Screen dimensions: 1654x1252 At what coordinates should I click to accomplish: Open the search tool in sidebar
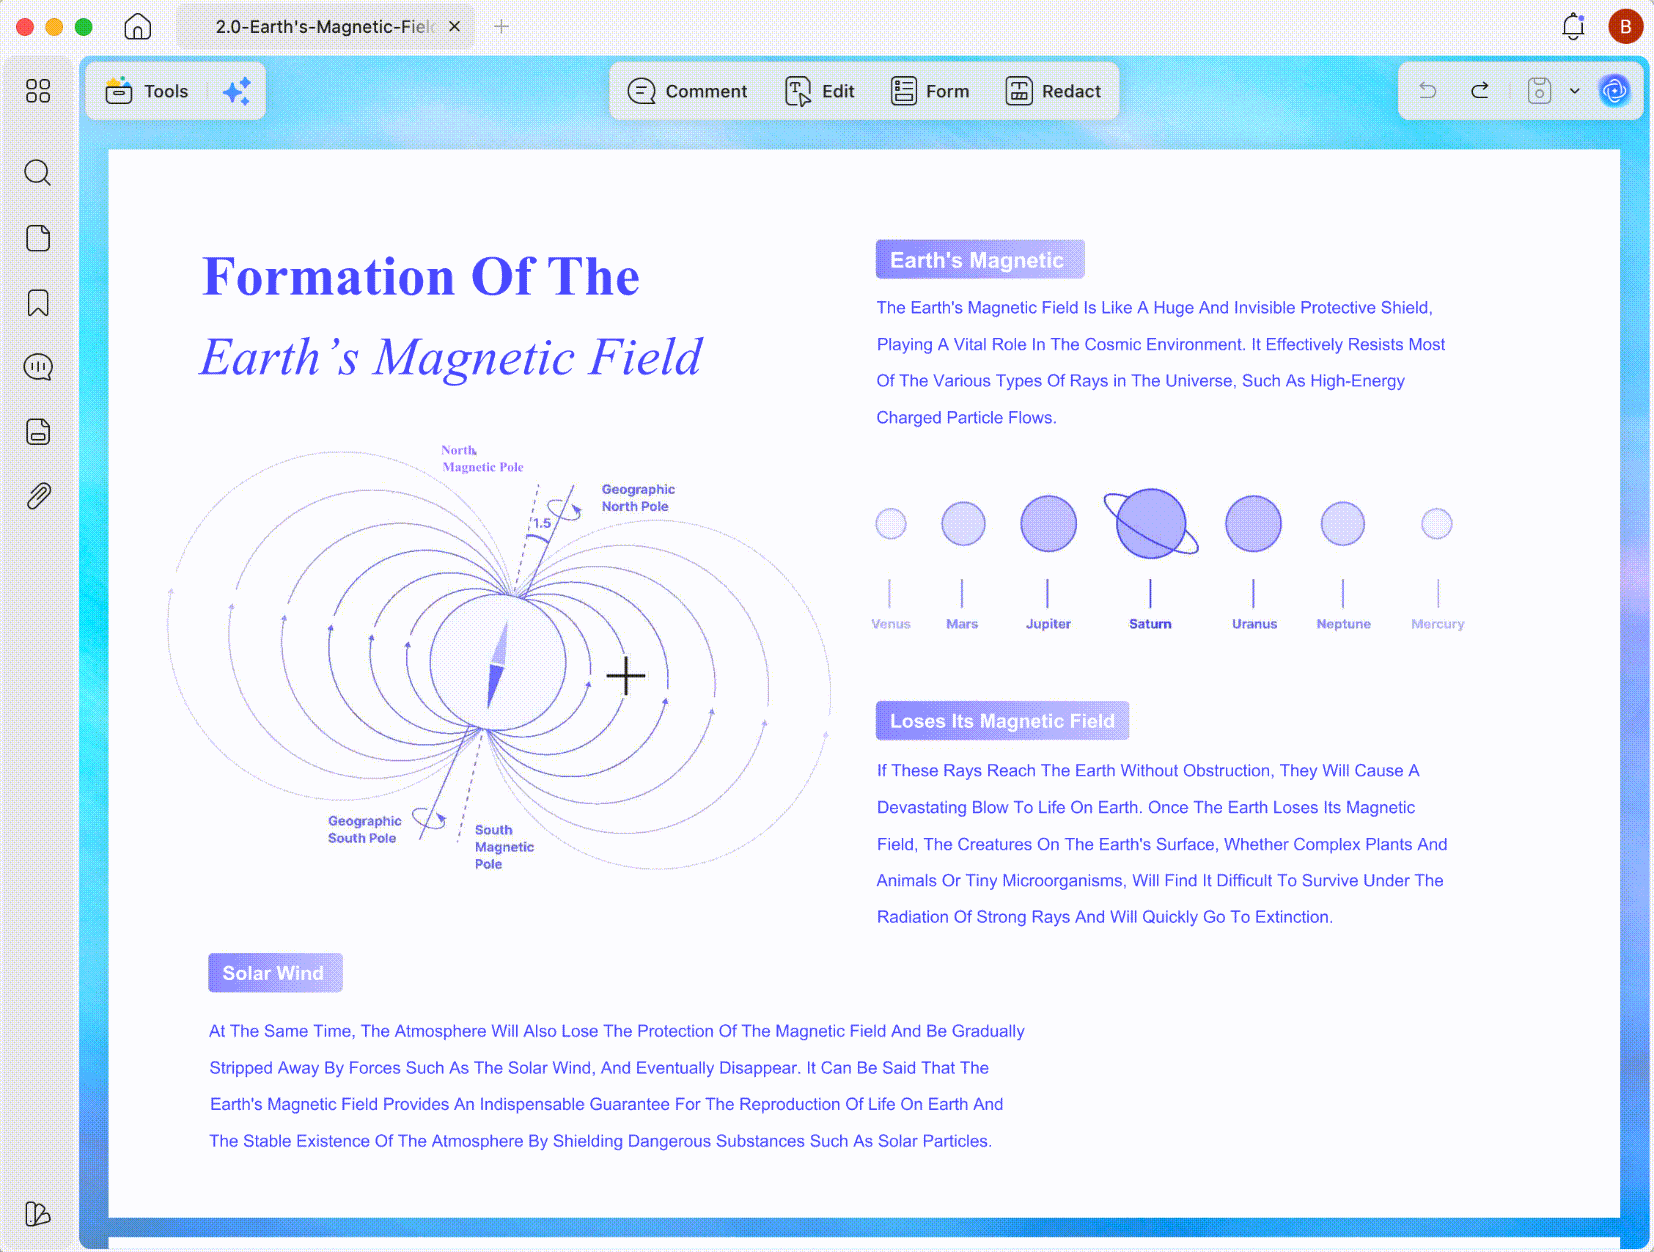(x=38, y=173)
